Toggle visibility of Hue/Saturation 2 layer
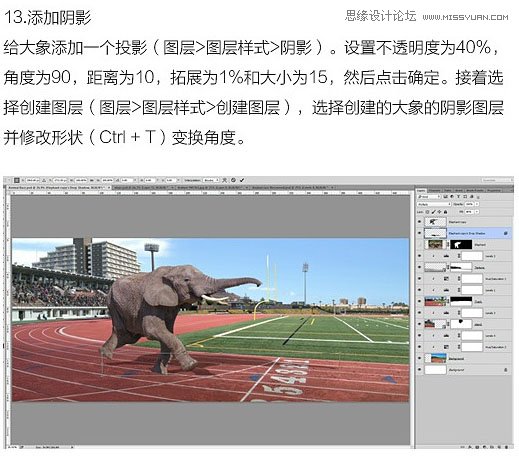This screenshot has width=519, height=458. click(419, 347)
